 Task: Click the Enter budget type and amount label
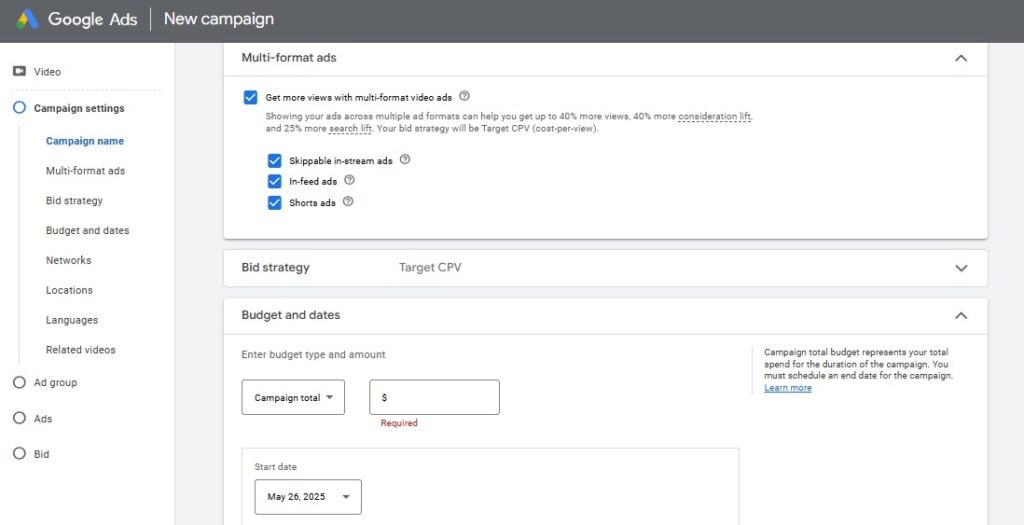click(x=313, y=355)
